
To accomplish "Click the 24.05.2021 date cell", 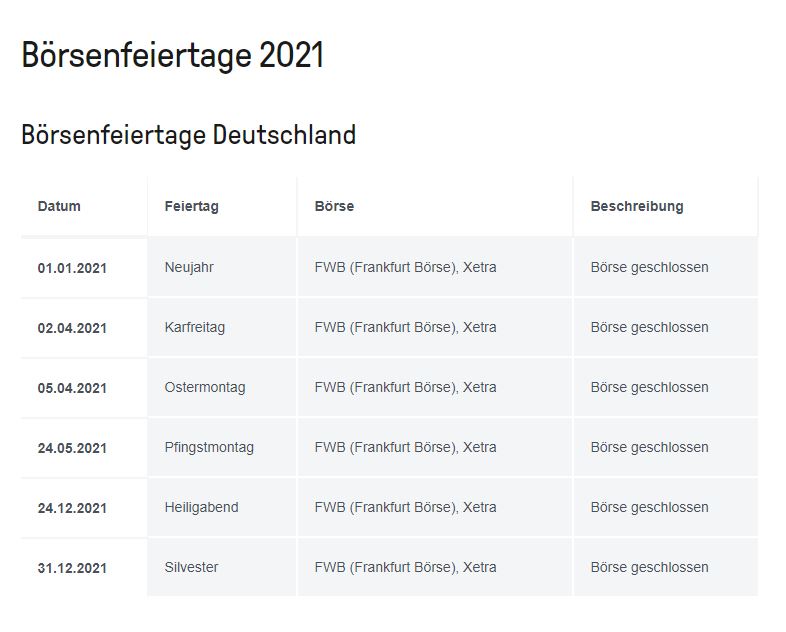I will click(x=72, y=448).
